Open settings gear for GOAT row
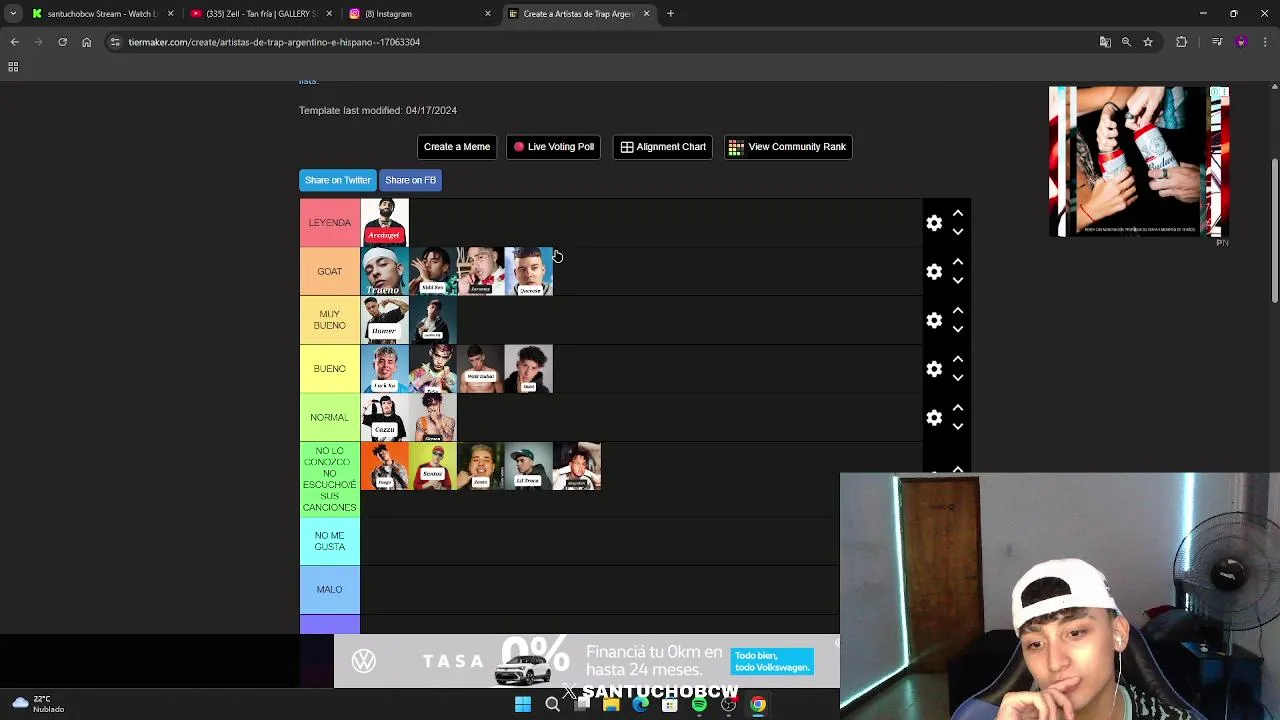1280x720 pixels. (x=934, y=272)
